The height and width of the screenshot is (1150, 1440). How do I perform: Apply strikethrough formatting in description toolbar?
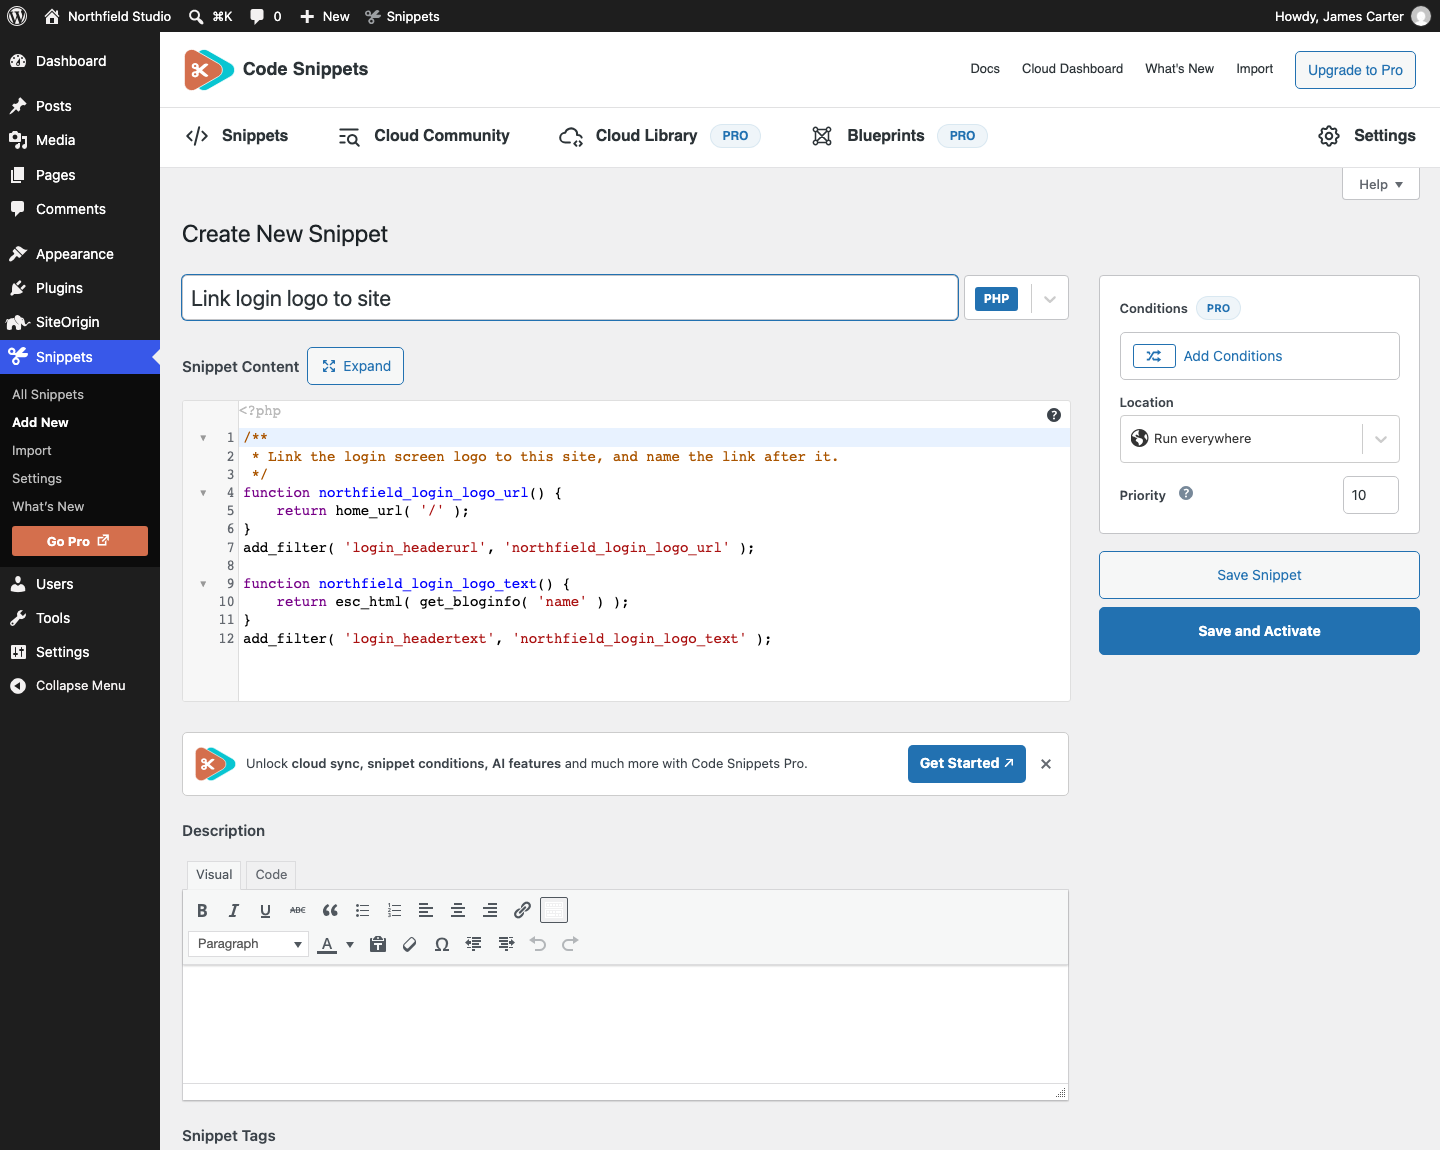[x=298, y=910]
